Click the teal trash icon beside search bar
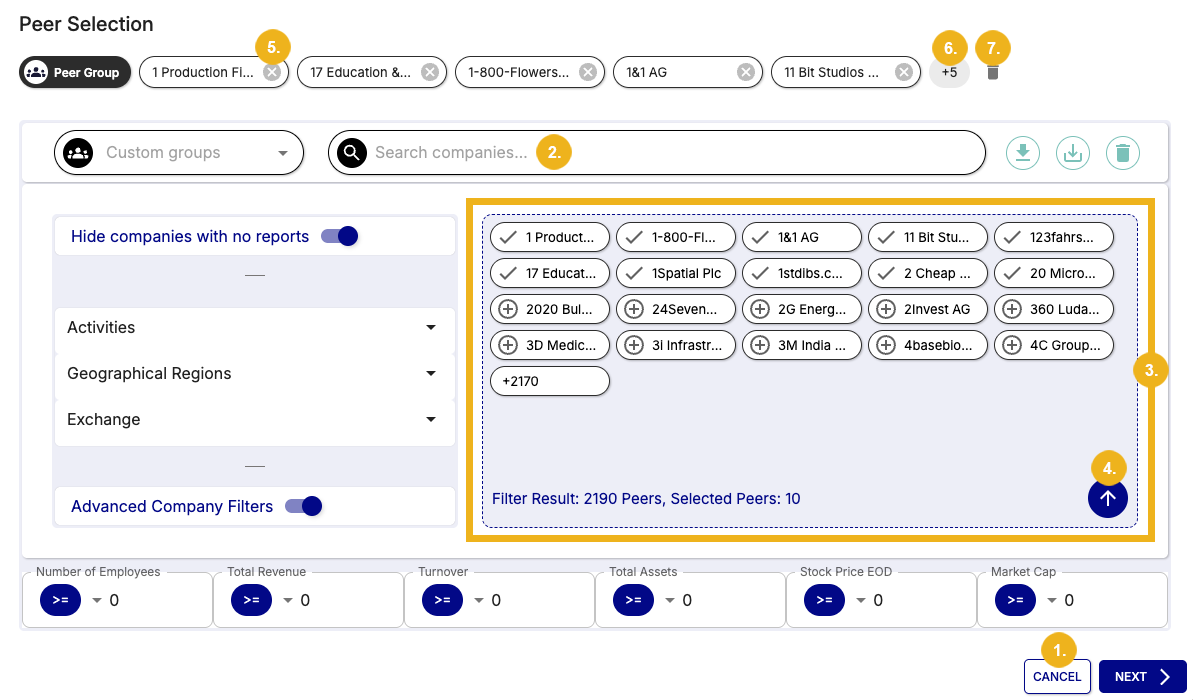 pos(1123,153)
